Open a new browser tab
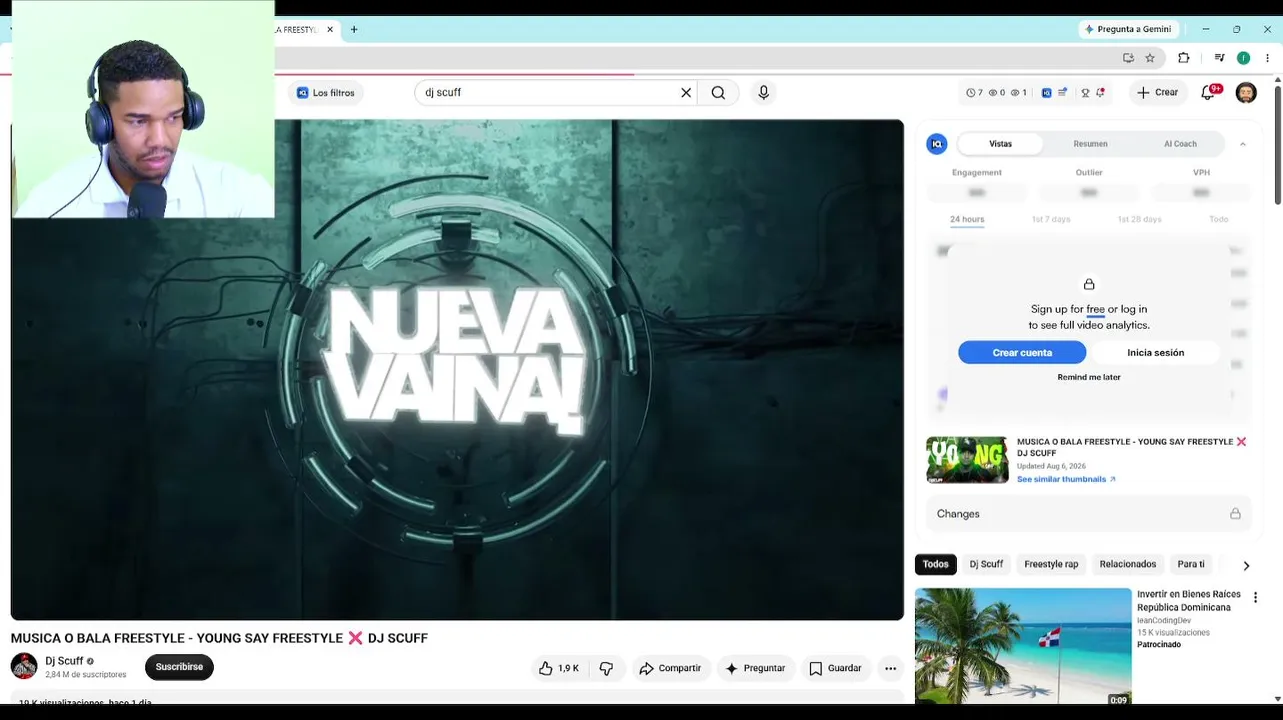Viewport: 1283px width, 720px height. (354, 30)
